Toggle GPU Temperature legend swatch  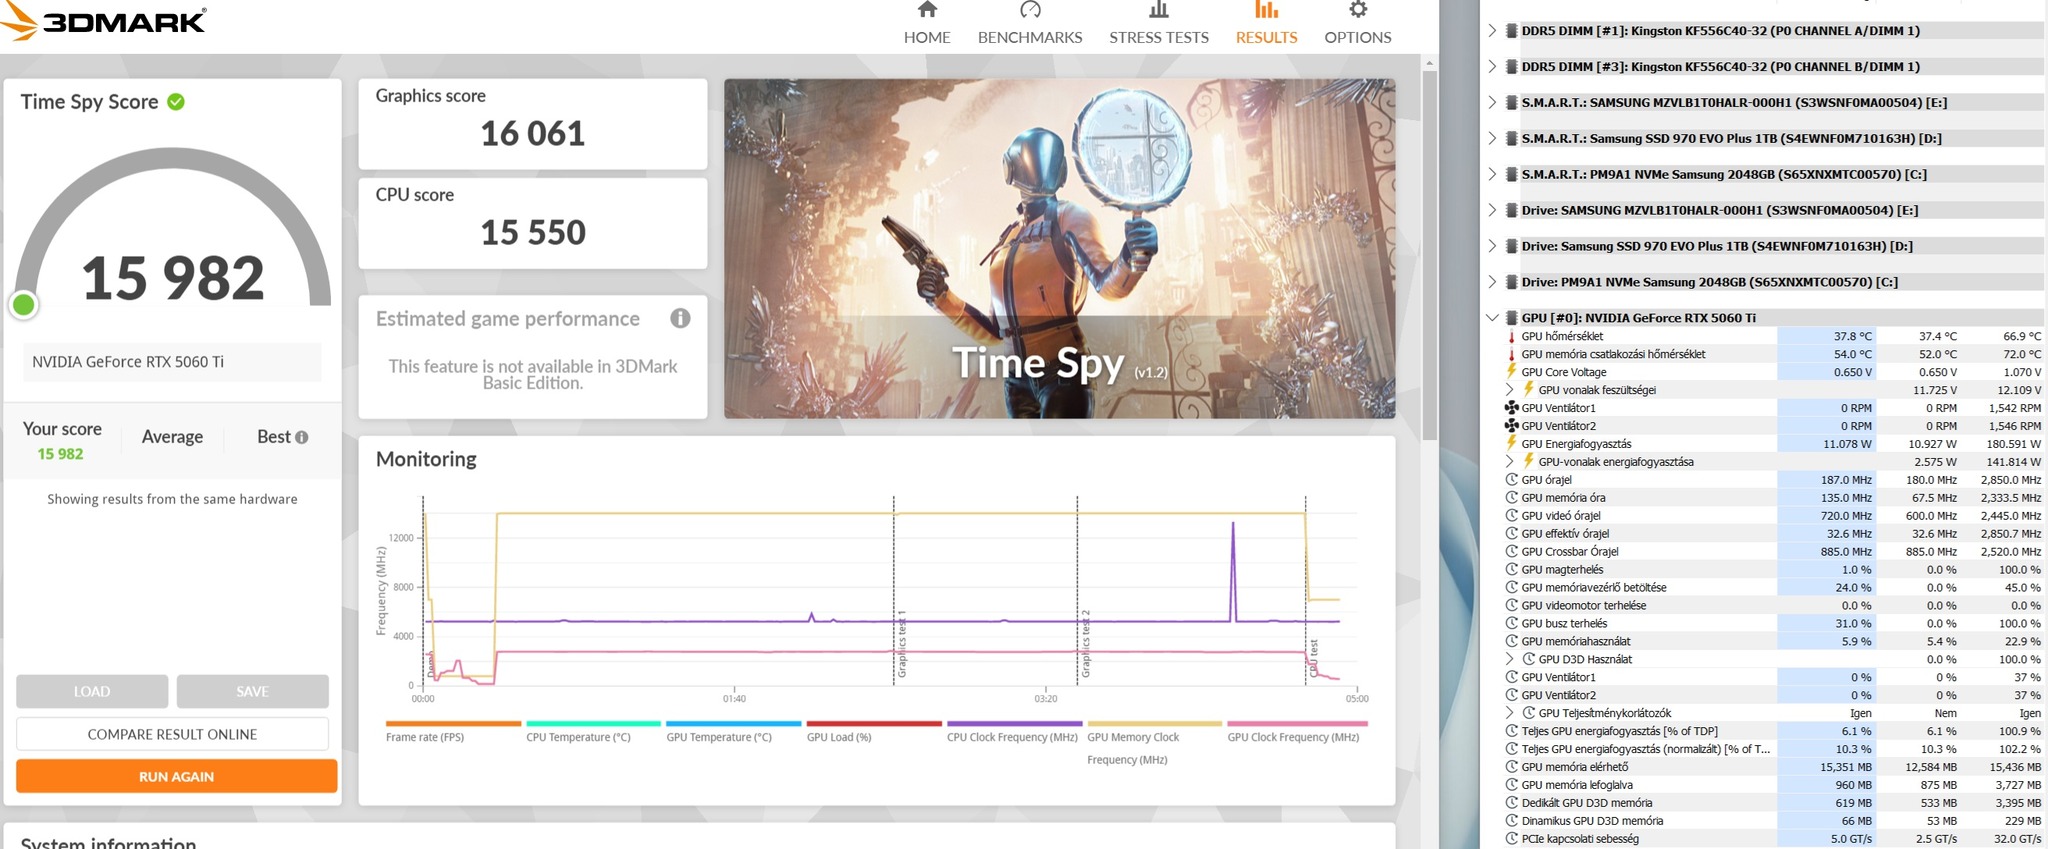pos(733,723)
